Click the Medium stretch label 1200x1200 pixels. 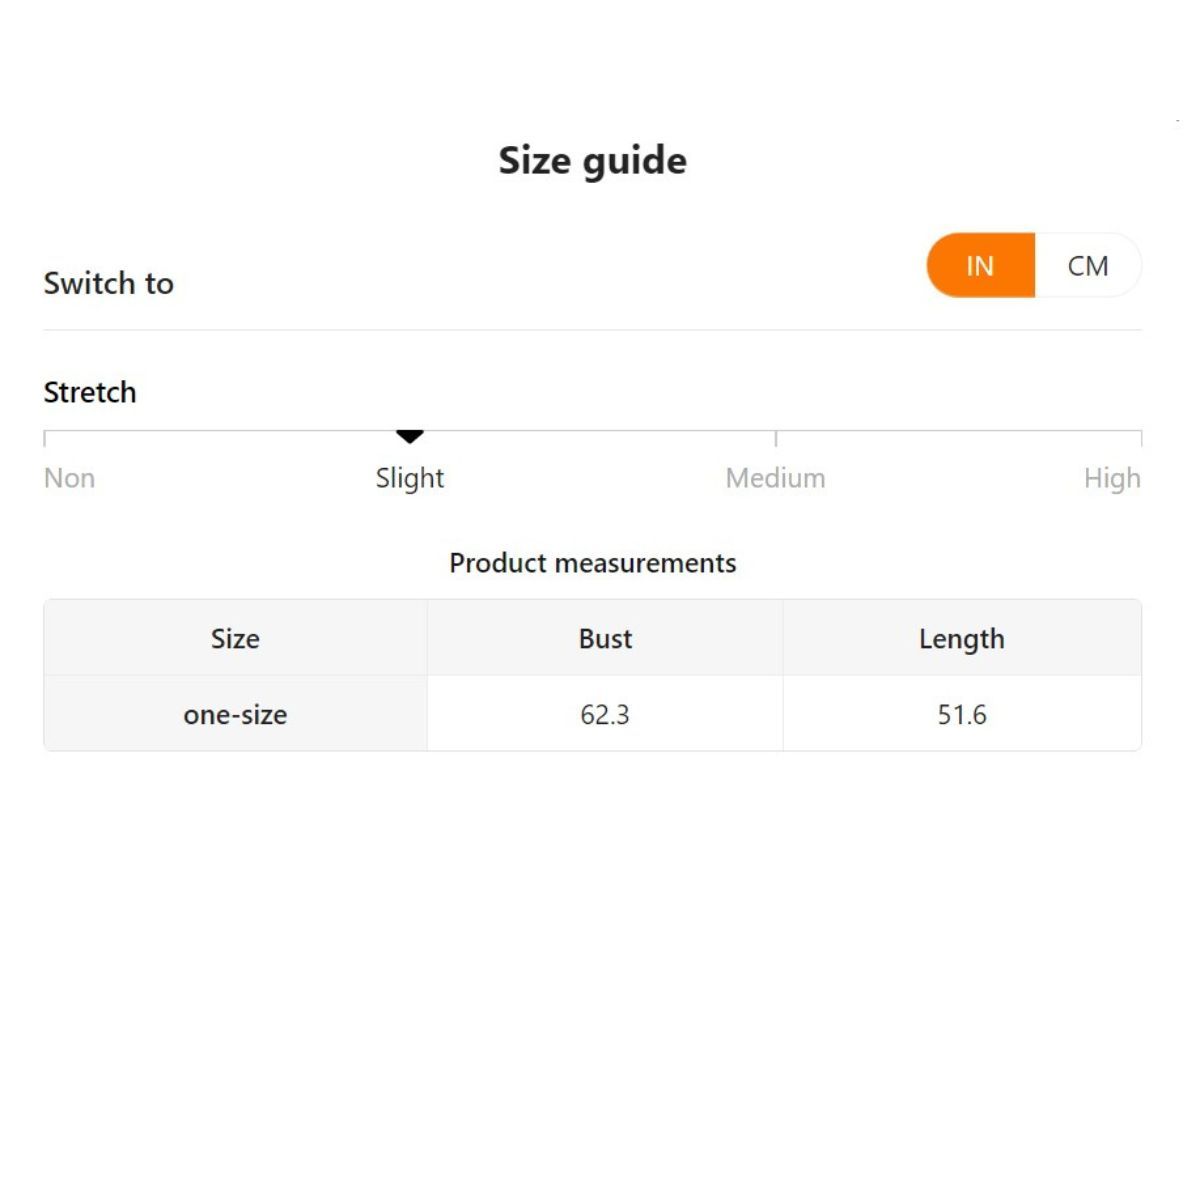(775, 478)
